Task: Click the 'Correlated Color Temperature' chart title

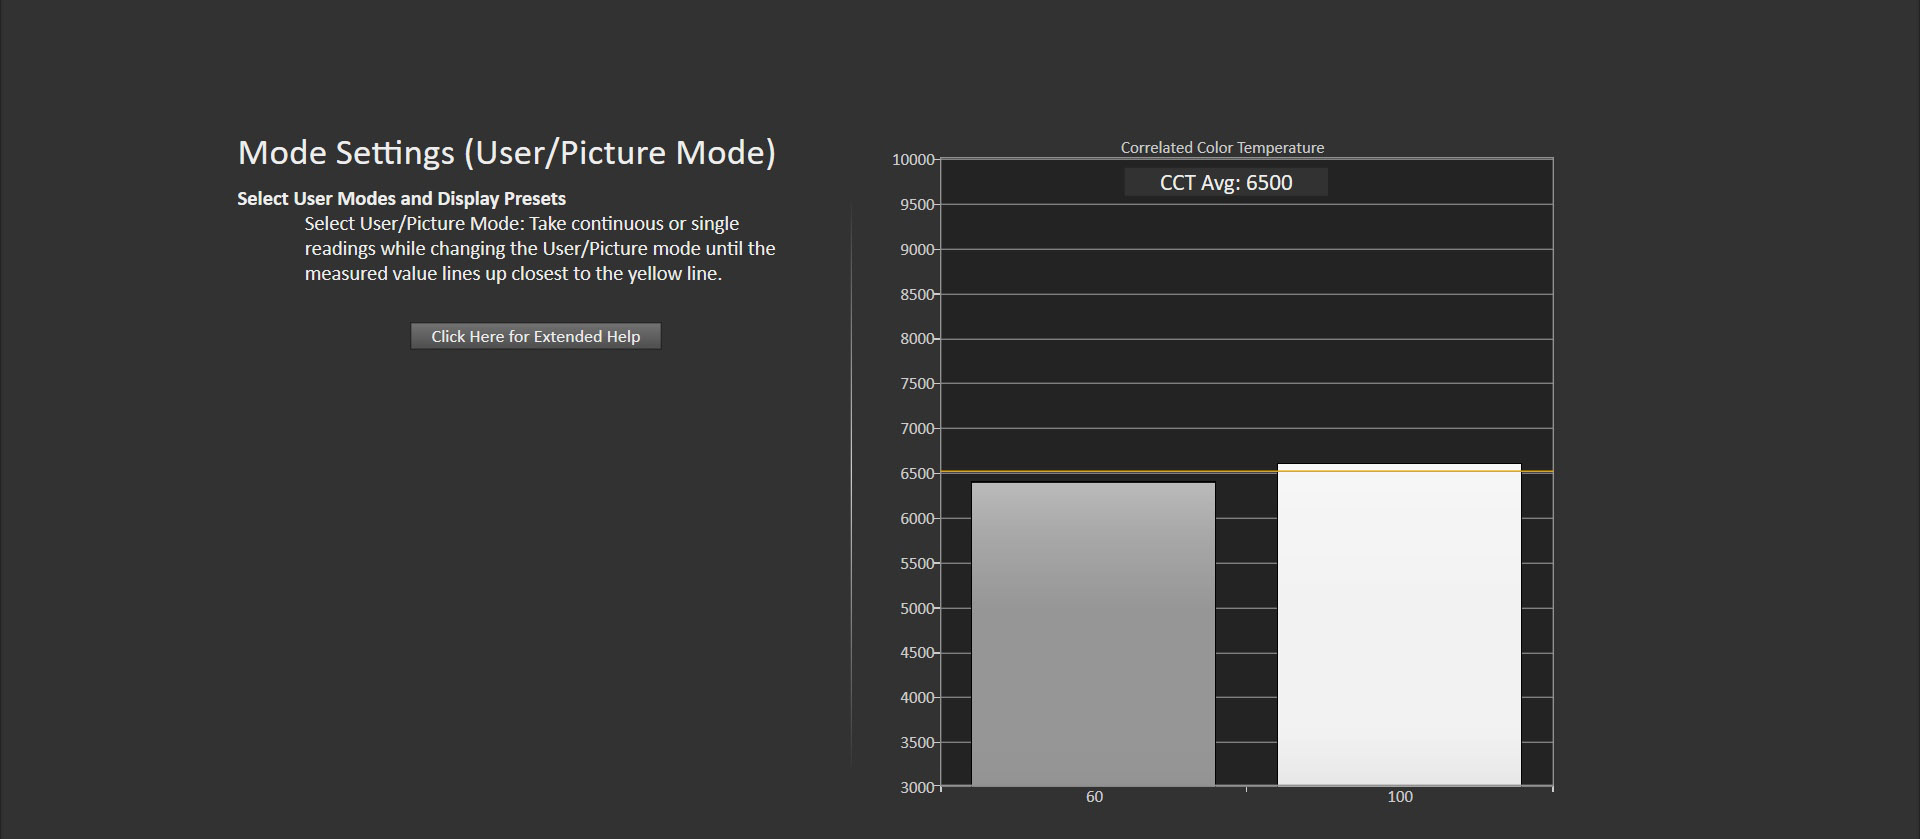Action: tap(1222, 147)
